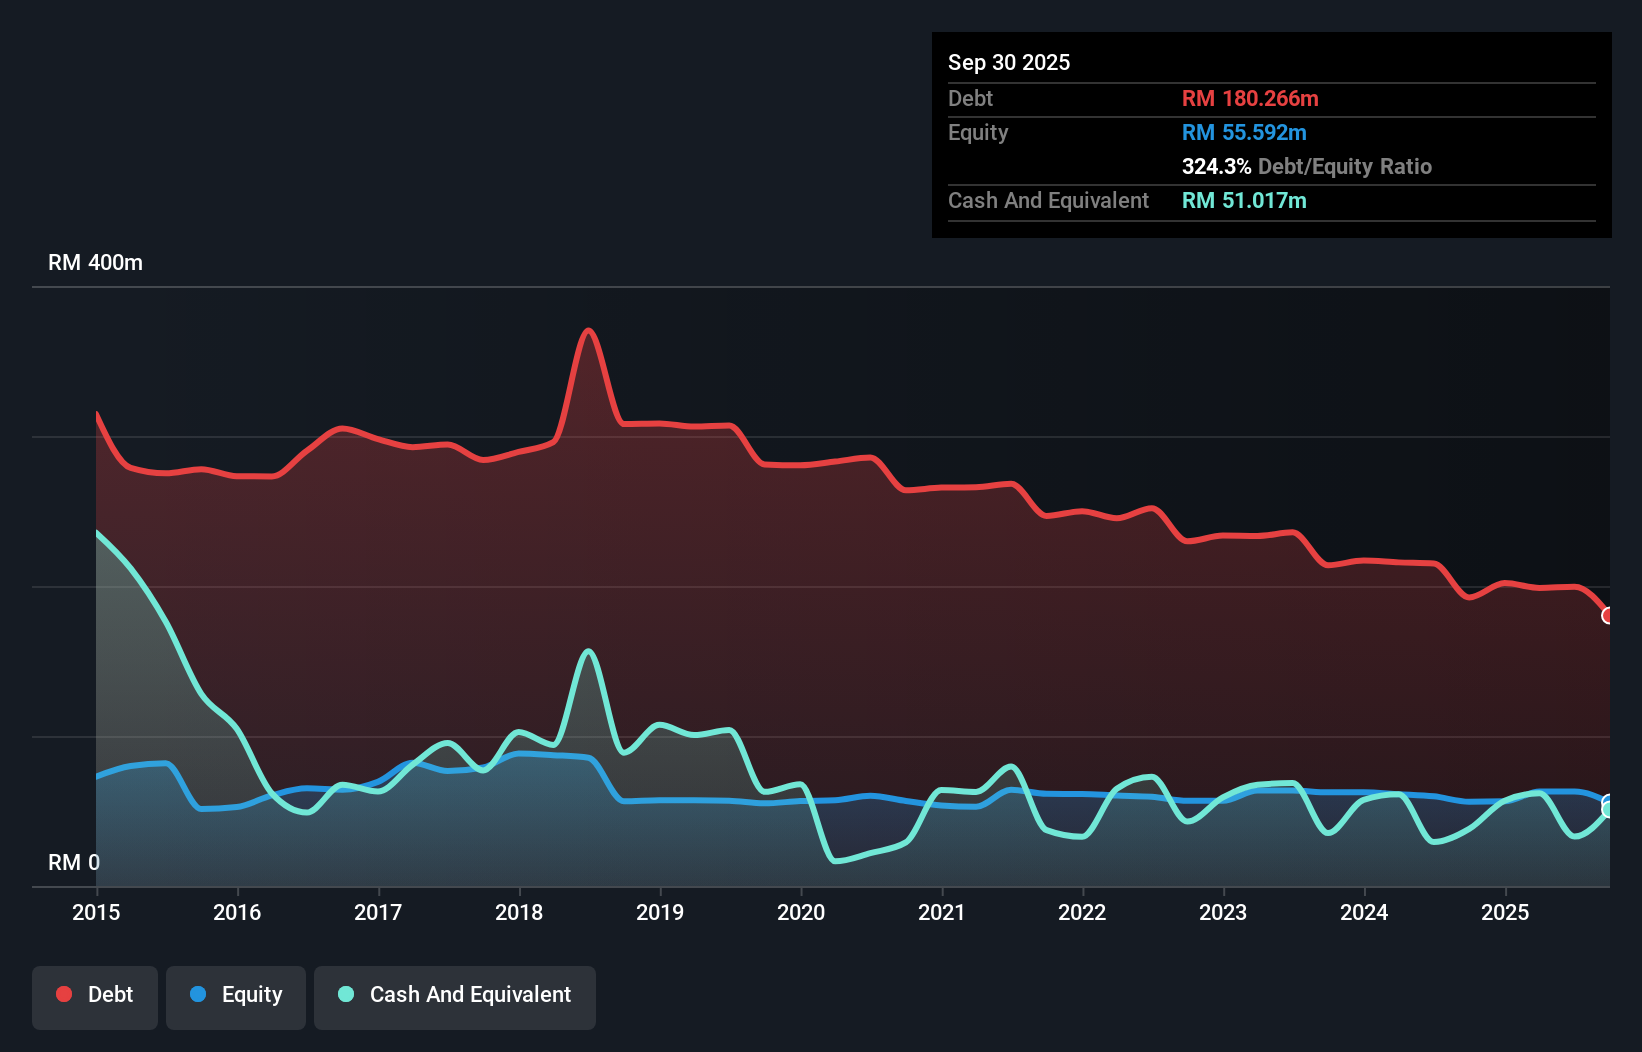Click the 2019 x-axis label
Screen dimensions: 1642x1052
(x=660, y=912)
